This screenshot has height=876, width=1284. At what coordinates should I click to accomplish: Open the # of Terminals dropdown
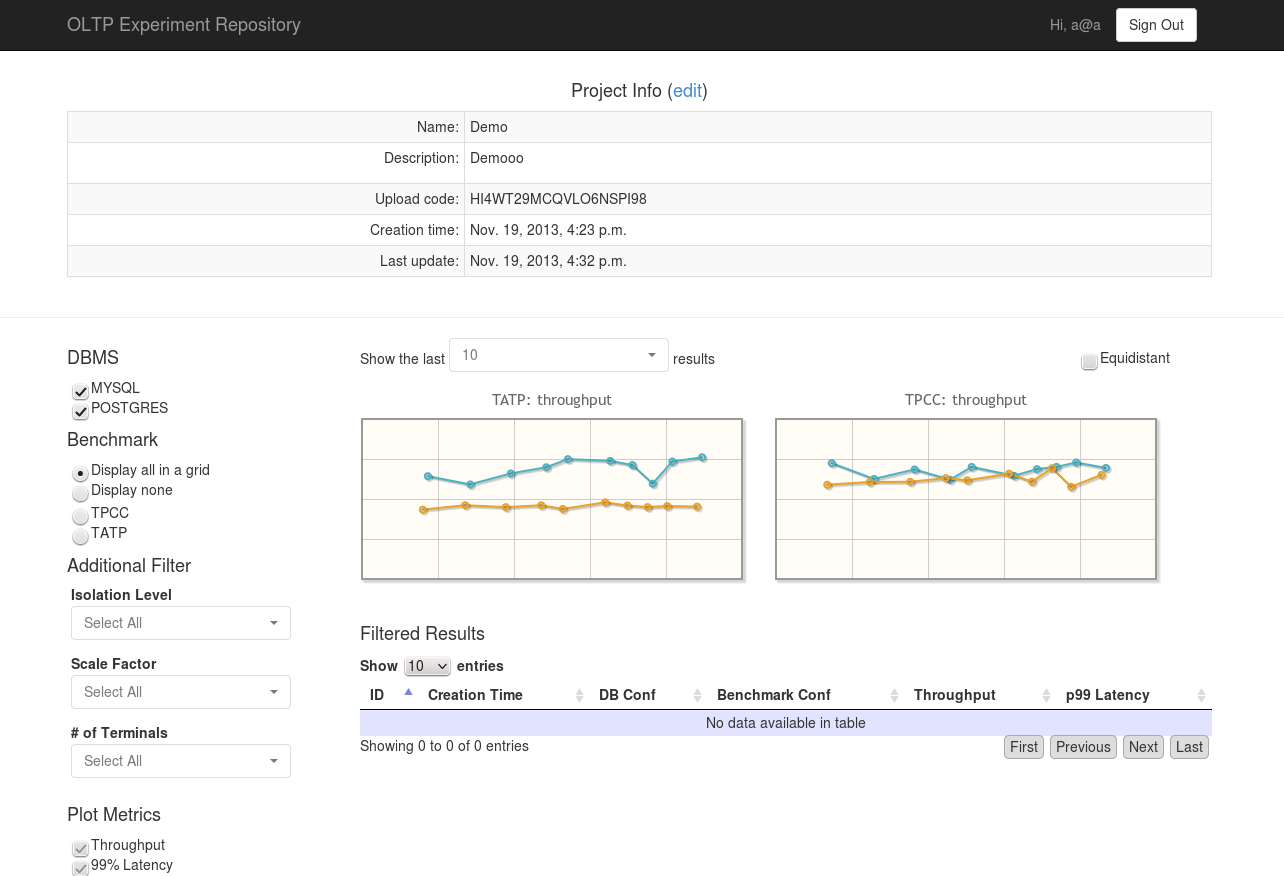click(x=180, y=761)
